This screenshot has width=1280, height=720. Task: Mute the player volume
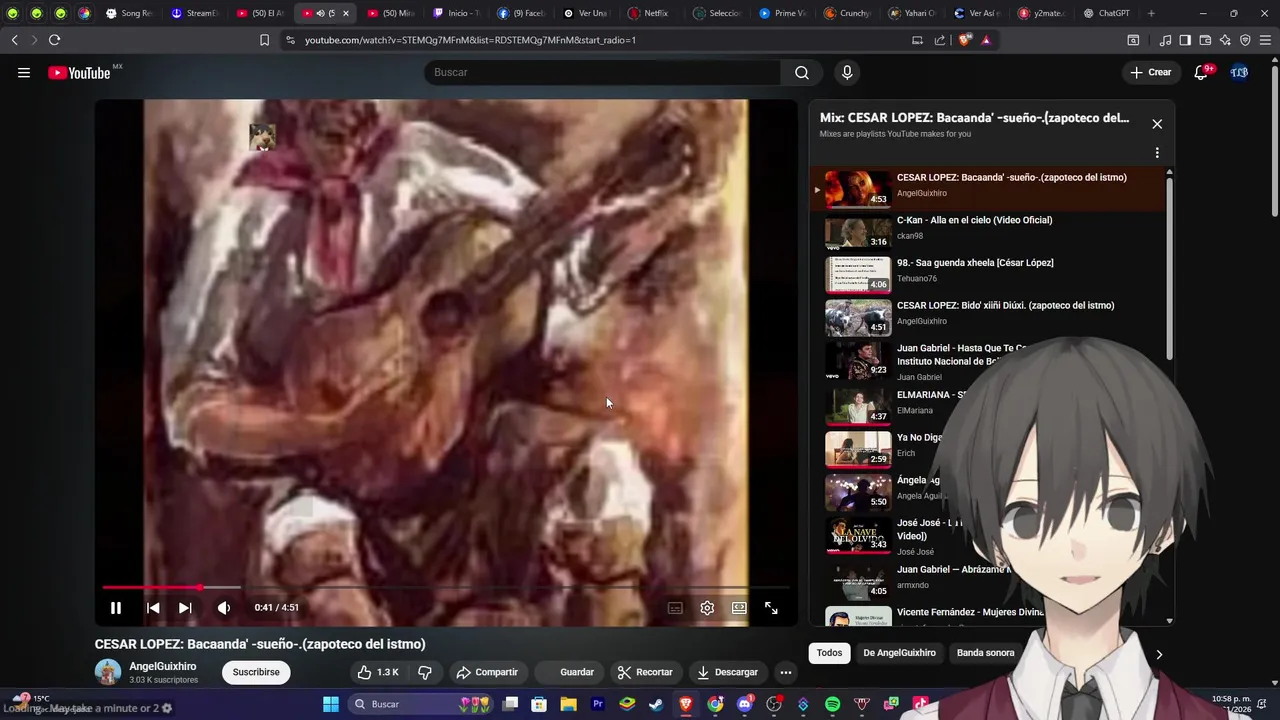click(224, 608)
